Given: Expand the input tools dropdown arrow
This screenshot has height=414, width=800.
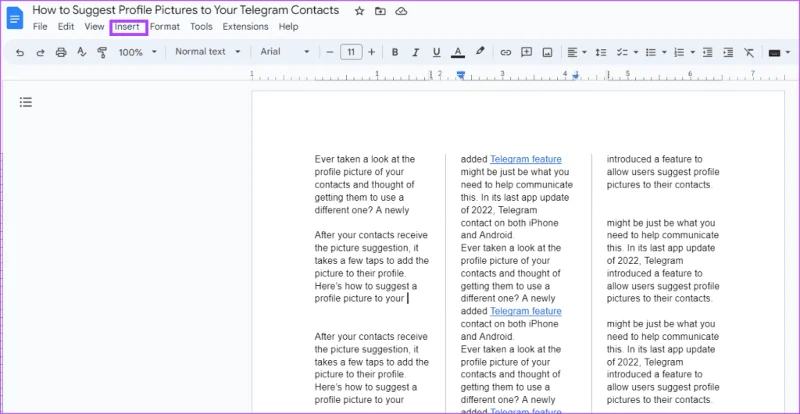Looking at the screenshot, I should 788,52.
